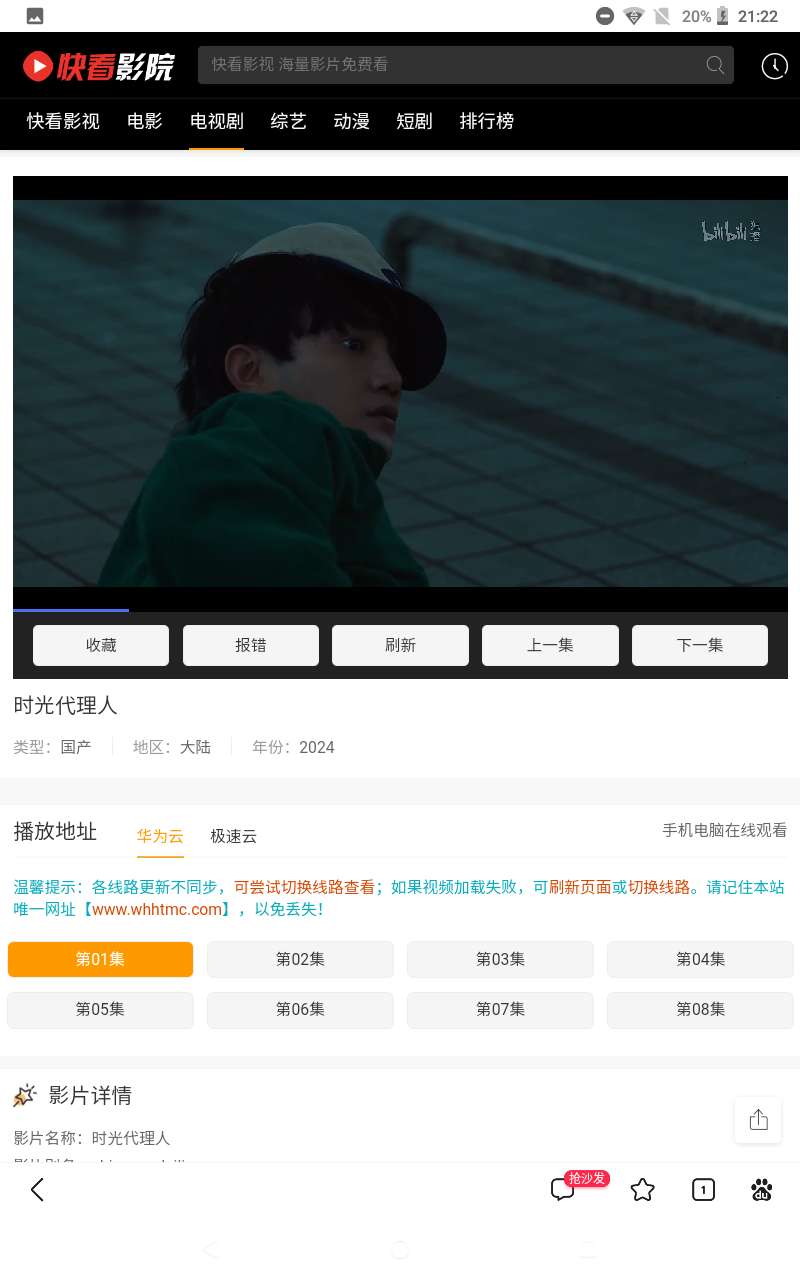Click the 收藏 button

tap(101, 645)
